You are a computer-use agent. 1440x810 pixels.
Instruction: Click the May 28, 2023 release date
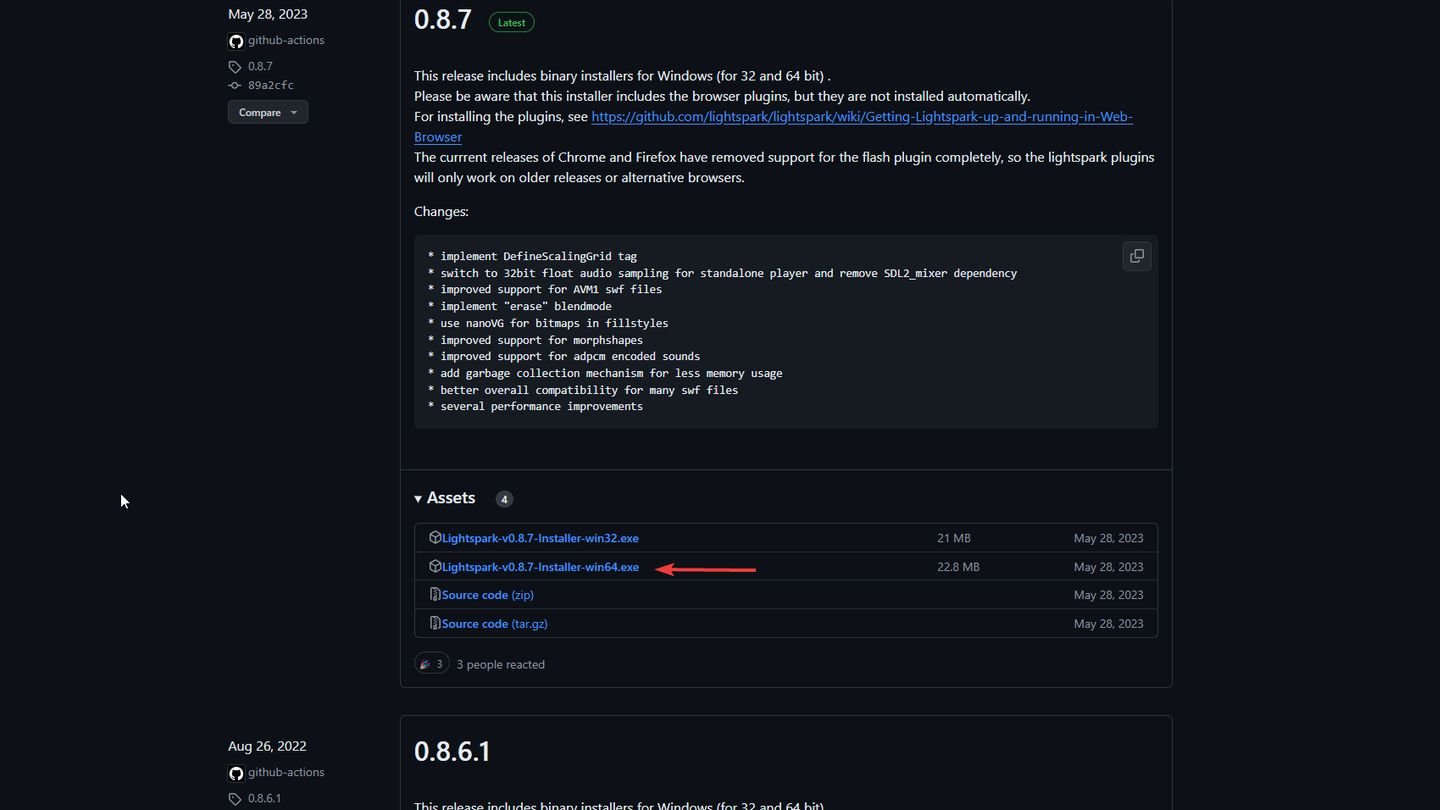coord(268,14)
